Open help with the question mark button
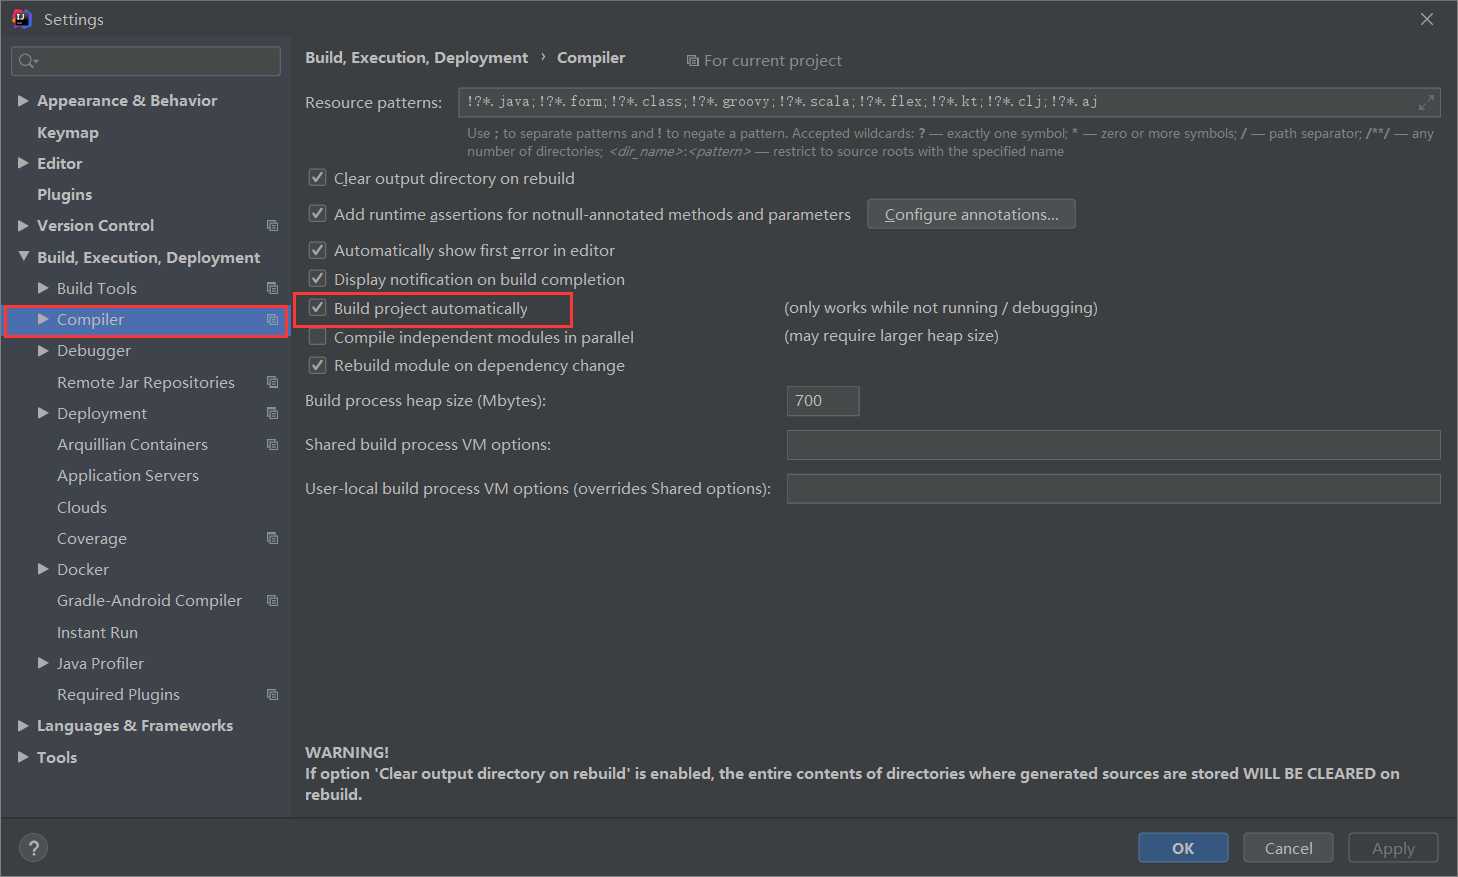The height and width of the screenshot is (877, 1458). [x=34, y=848]
